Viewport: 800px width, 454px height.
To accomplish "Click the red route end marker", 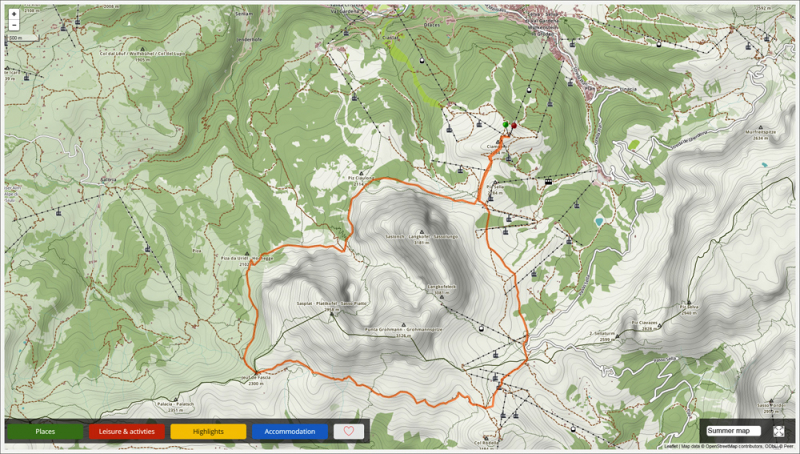I will tap(514, 126).
